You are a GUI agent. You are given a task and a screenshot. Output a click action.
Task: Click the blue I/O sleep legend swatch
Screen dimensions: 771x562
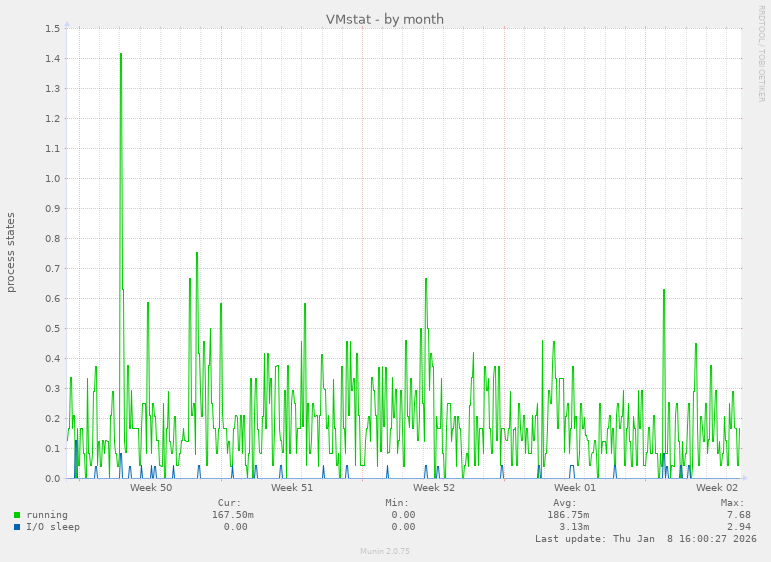(17, 527)
